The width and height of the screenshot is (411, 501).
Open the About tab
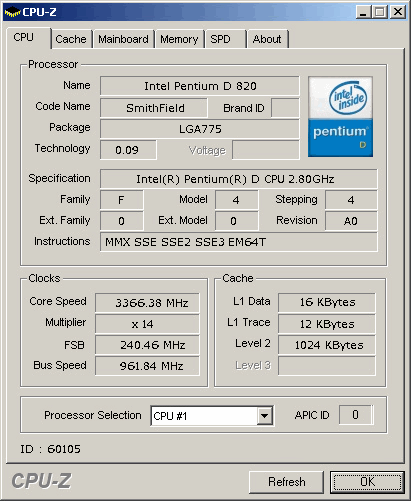click(267, 39)
